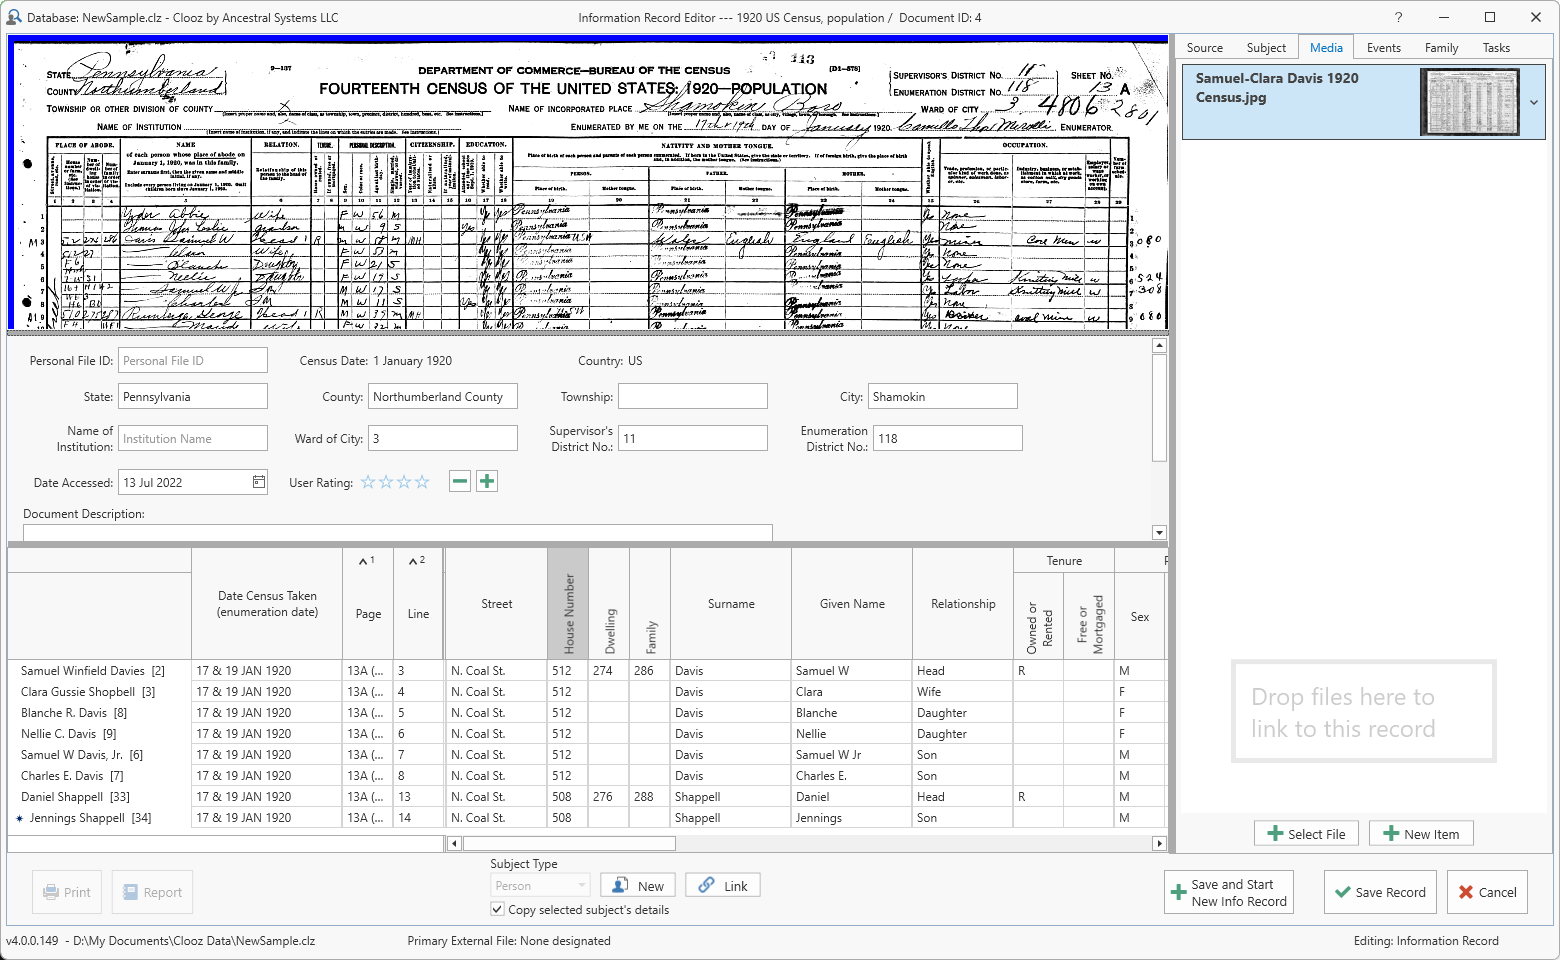Screen dimensions: 1560x960
Task: Set user rating to four stars
Action: click(x=422, y=482)
